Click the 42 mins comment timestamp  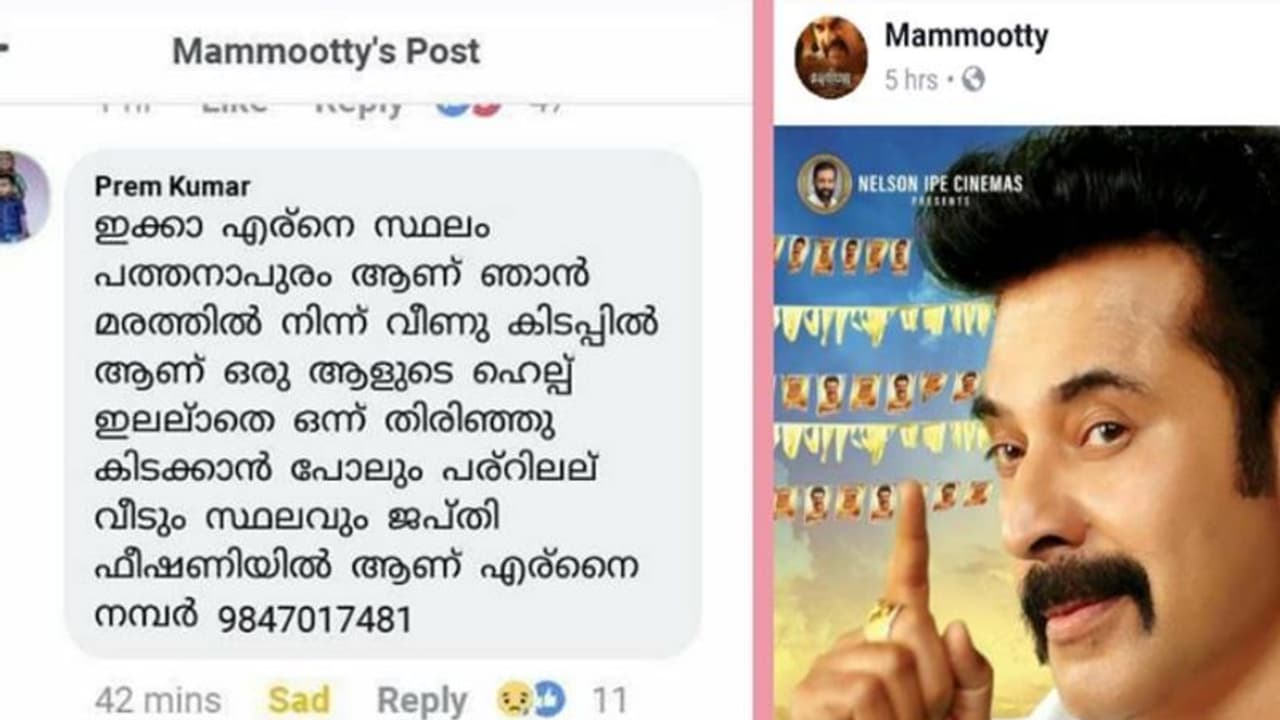pyautogui.click(x=157, y=700)
